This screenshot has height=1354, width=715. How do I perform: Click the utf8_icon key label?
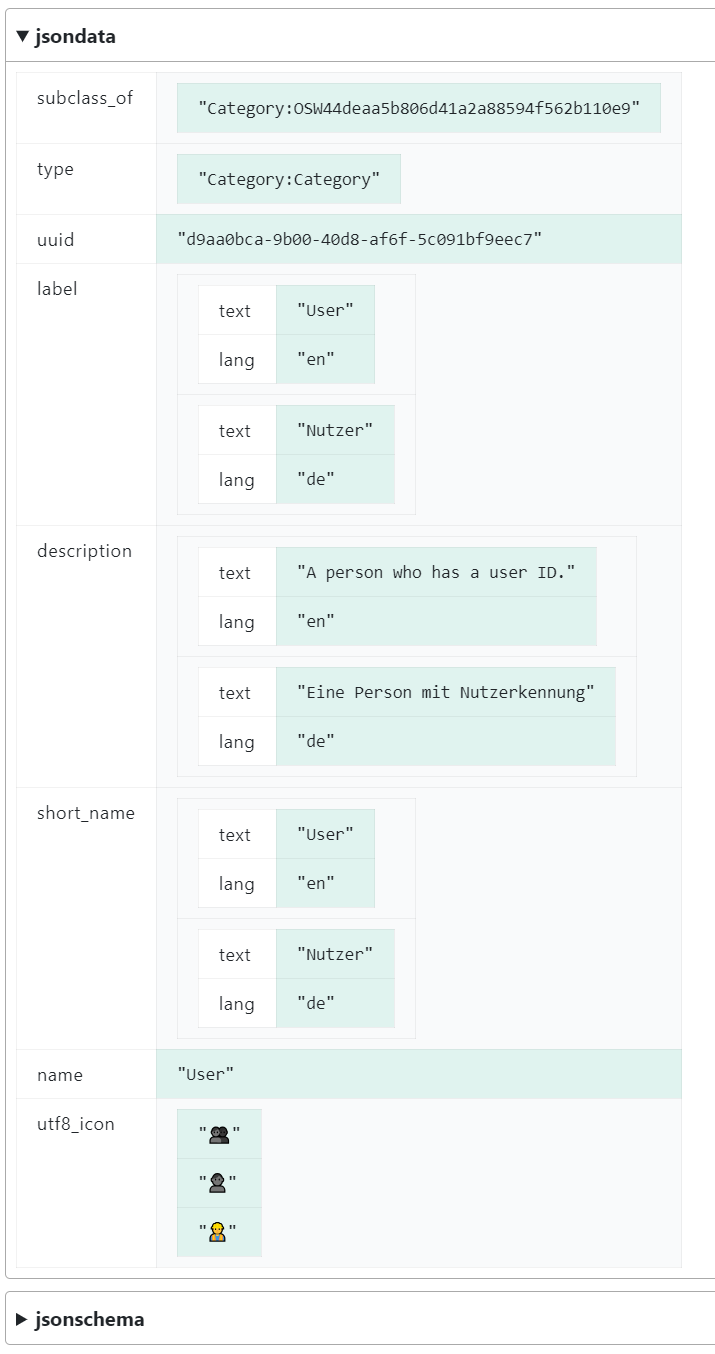pos(76,1124)
